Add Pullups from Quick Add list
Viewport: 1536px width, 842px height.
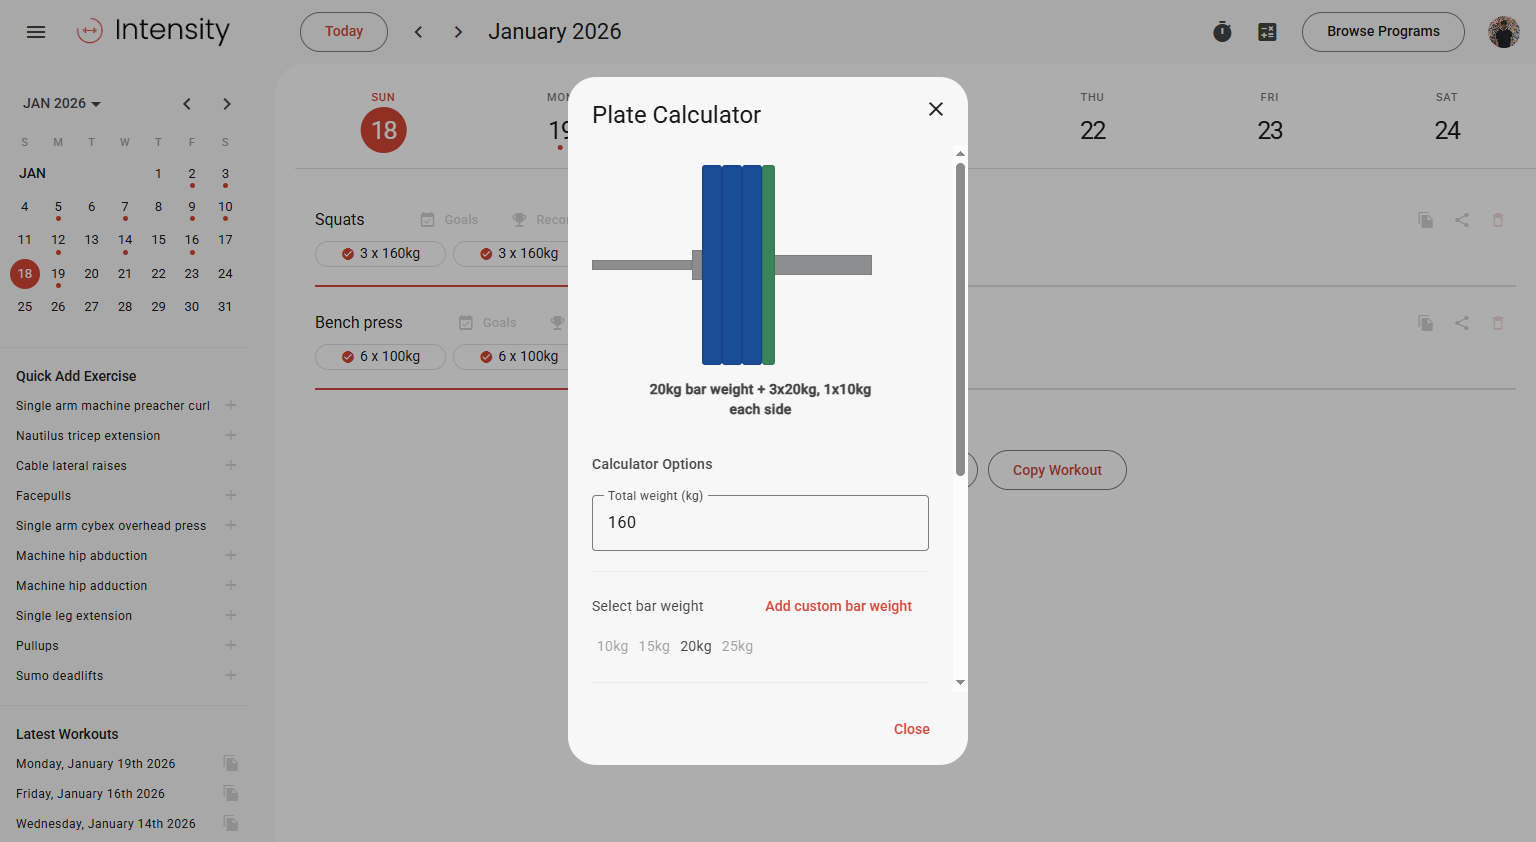[x=231, y=646]
